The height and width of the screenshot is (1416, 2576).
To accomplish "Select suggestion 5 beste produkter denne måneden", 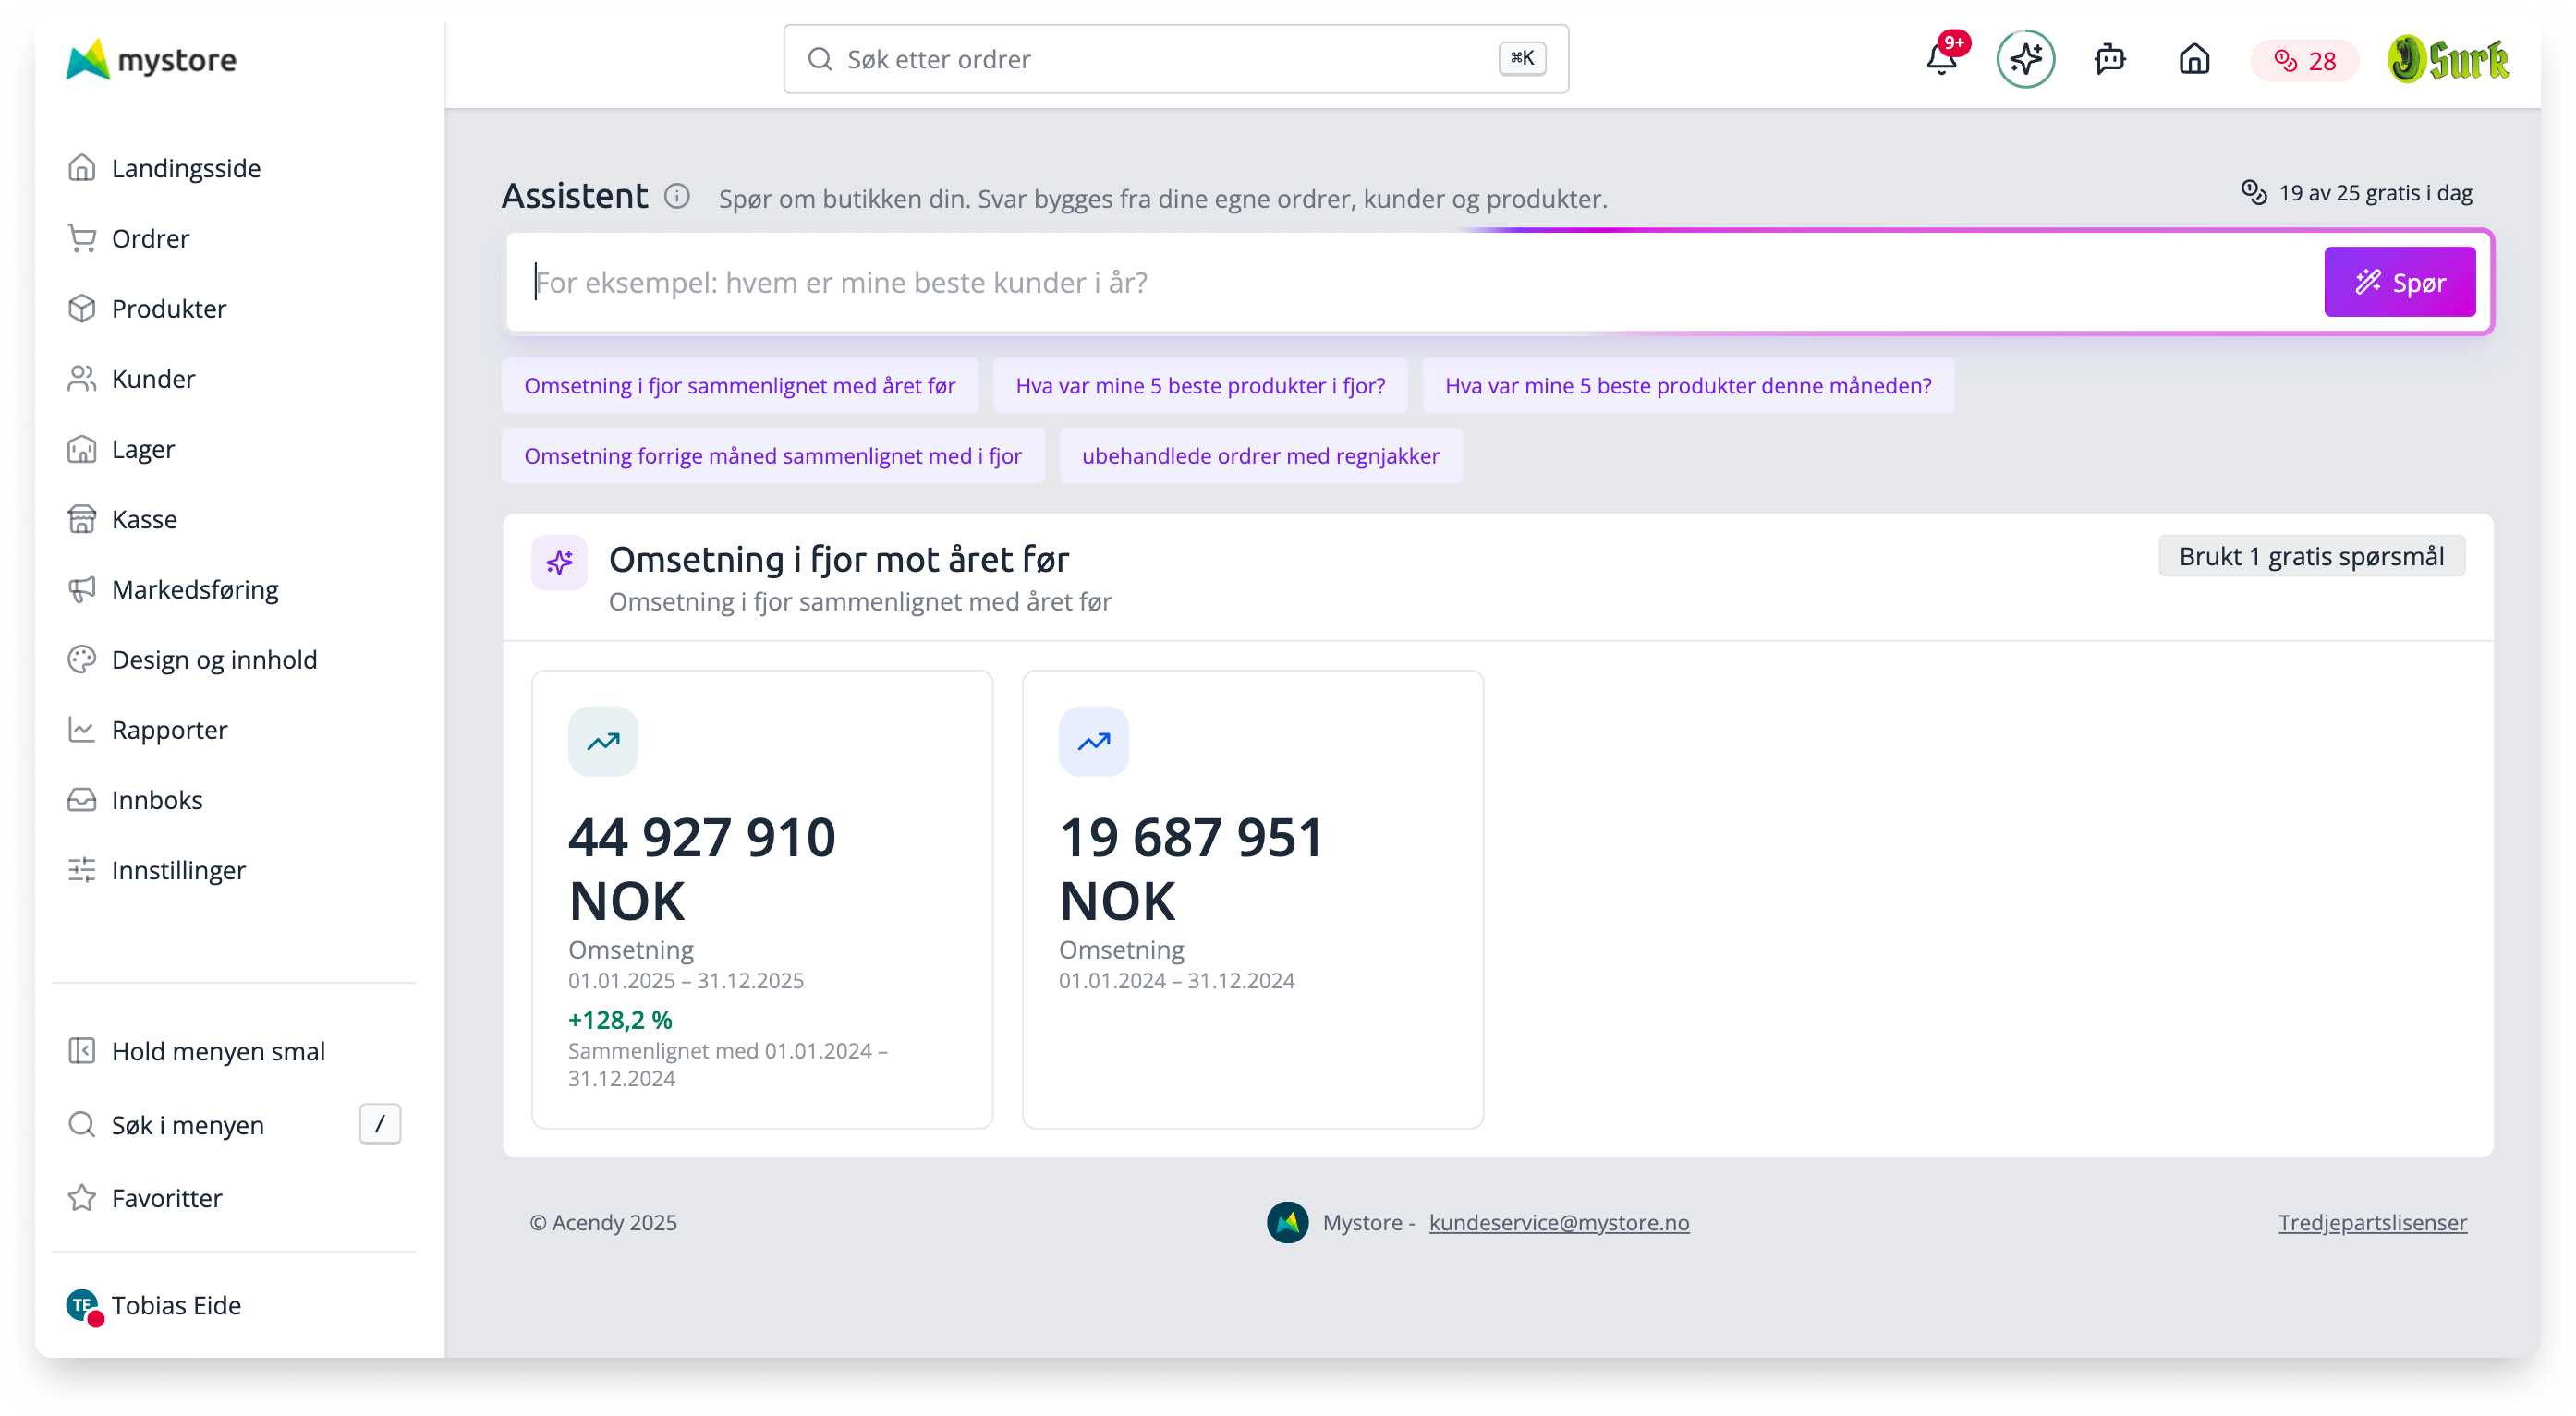I will pyautogui.click(x=1688, y=385).
